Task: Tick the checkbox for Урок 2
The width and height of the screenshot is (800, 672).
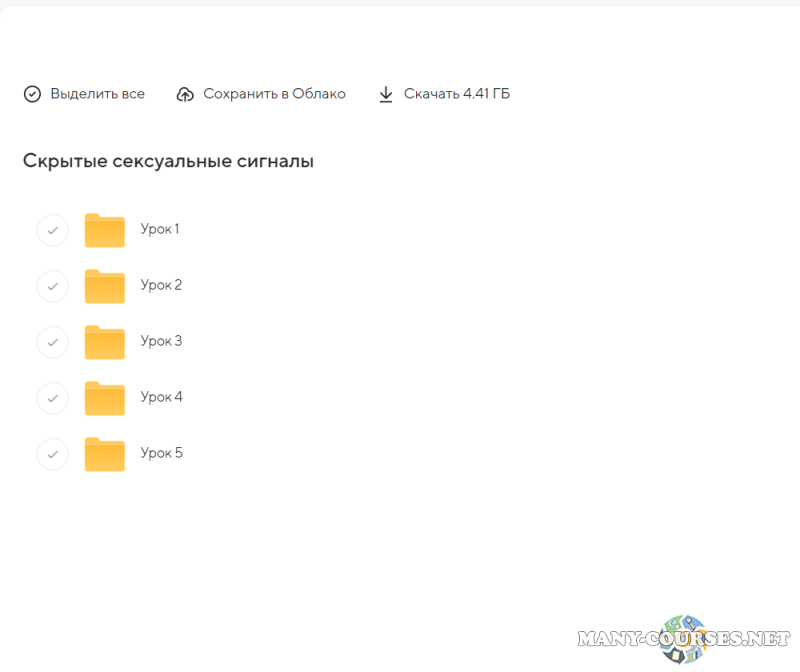Action: tap(52, 287)
